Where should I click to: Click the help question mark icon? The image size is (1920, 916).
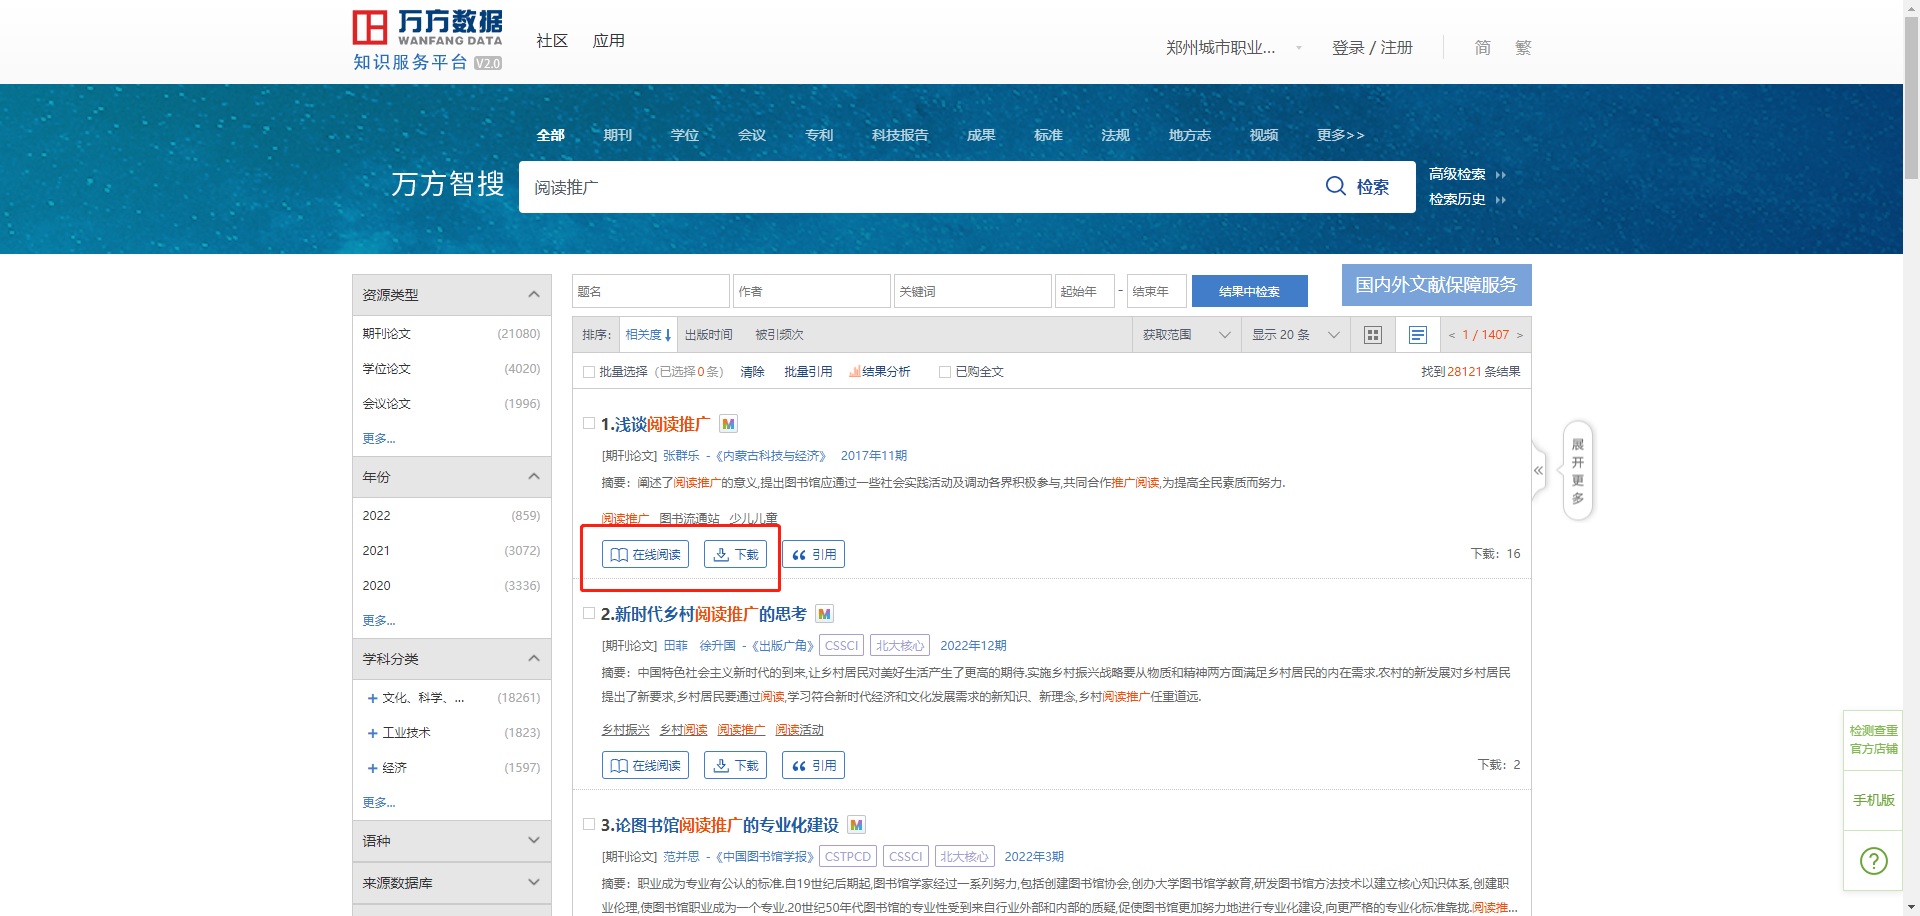[1873, 860]
